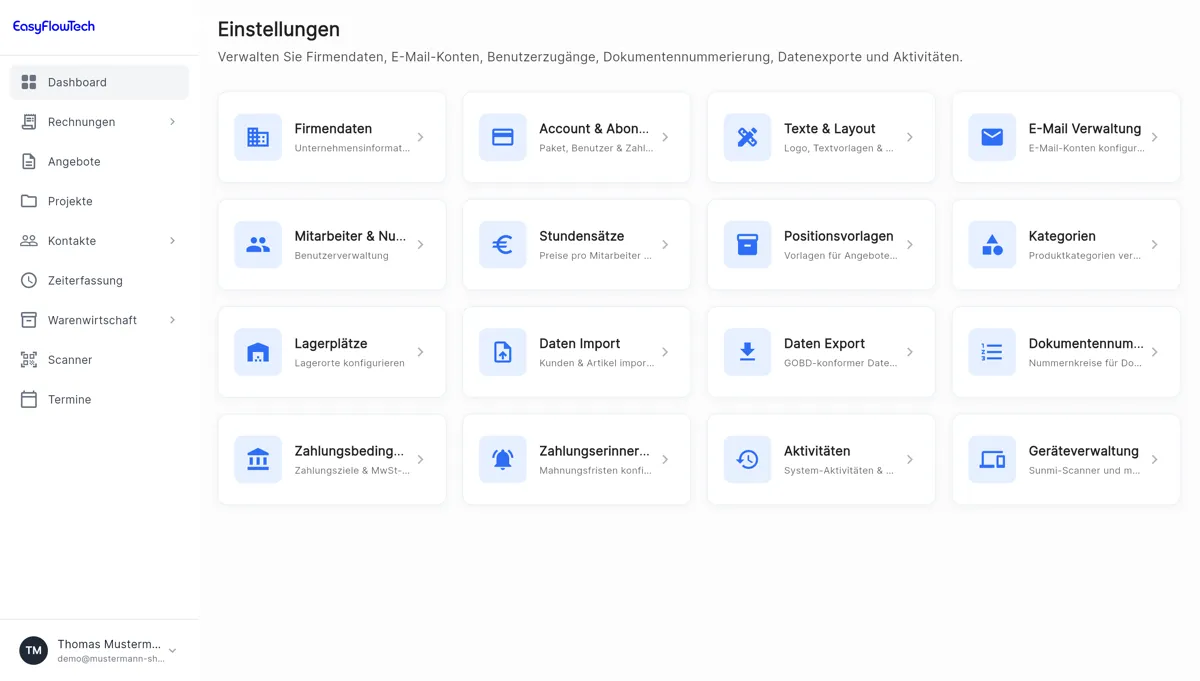1200x681 pixels.
Task: Open the Aktivitäten history icon
Action: (x=746, y=459)
